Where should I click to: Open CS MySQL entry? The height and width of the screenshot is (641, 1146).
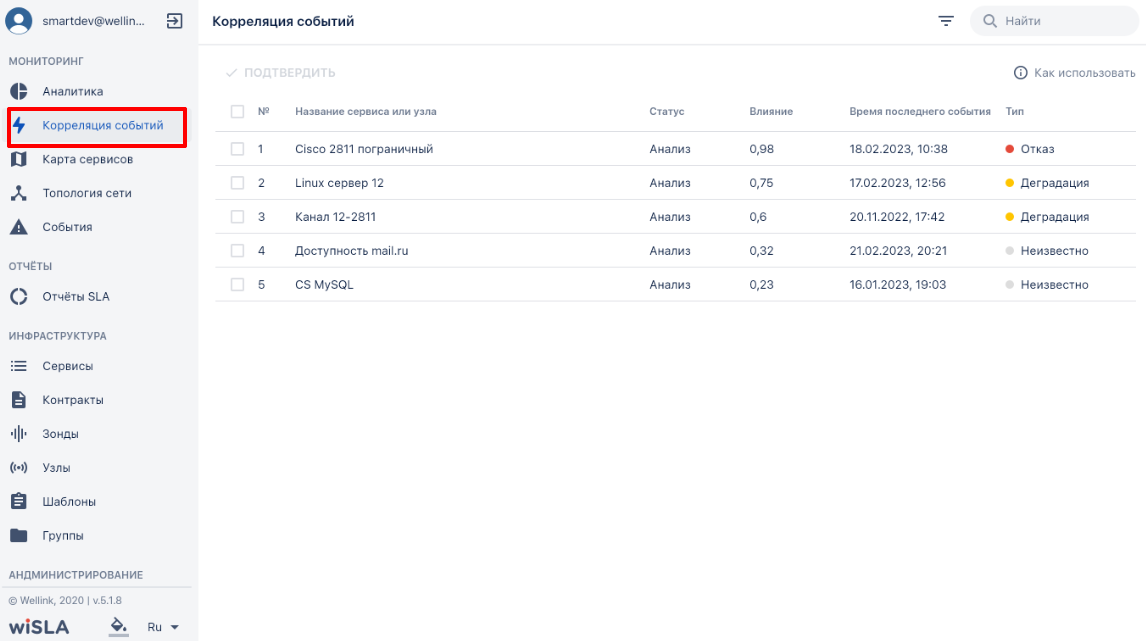click(x=324, y=285)
